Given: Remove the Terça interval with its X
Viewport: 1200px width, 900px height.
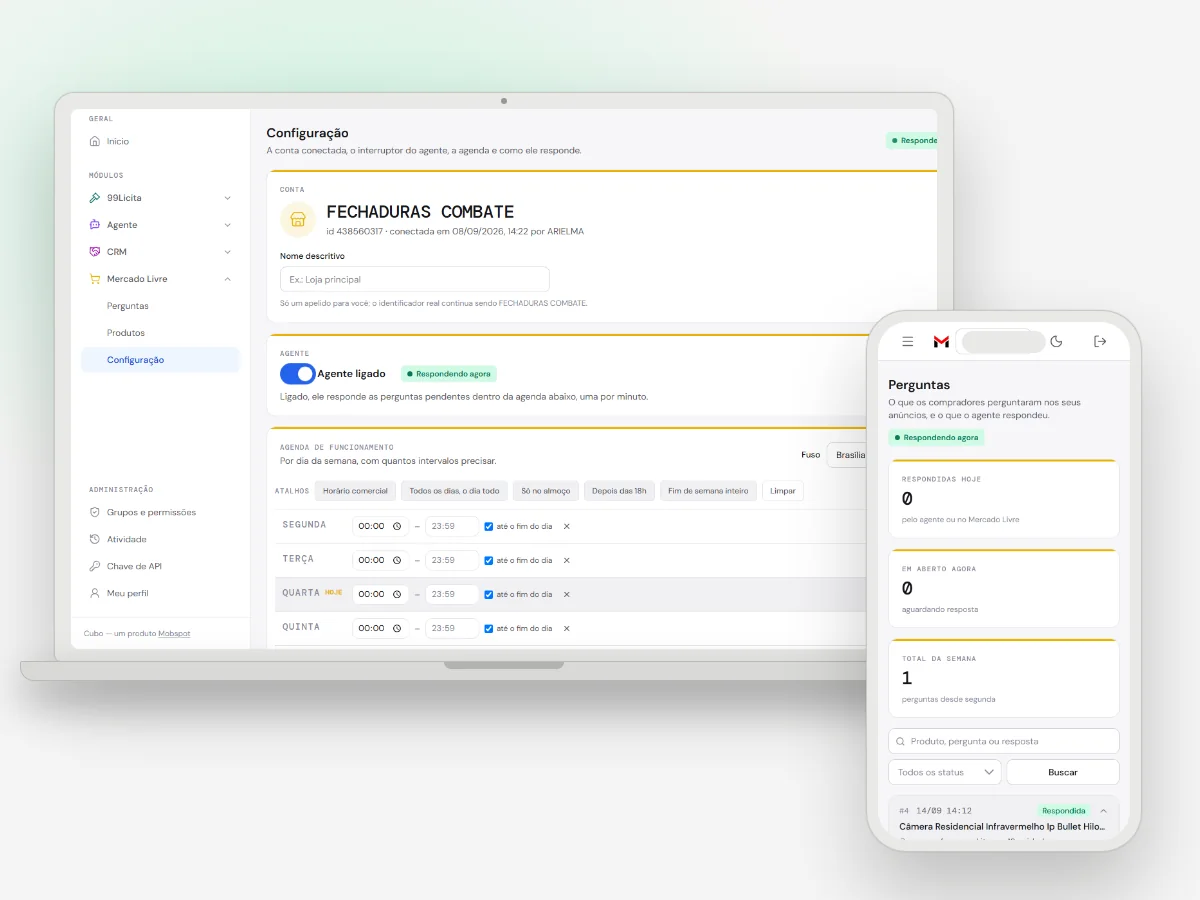Looking at the screenshot, I should pyautogui.click(x=566, y=560).
